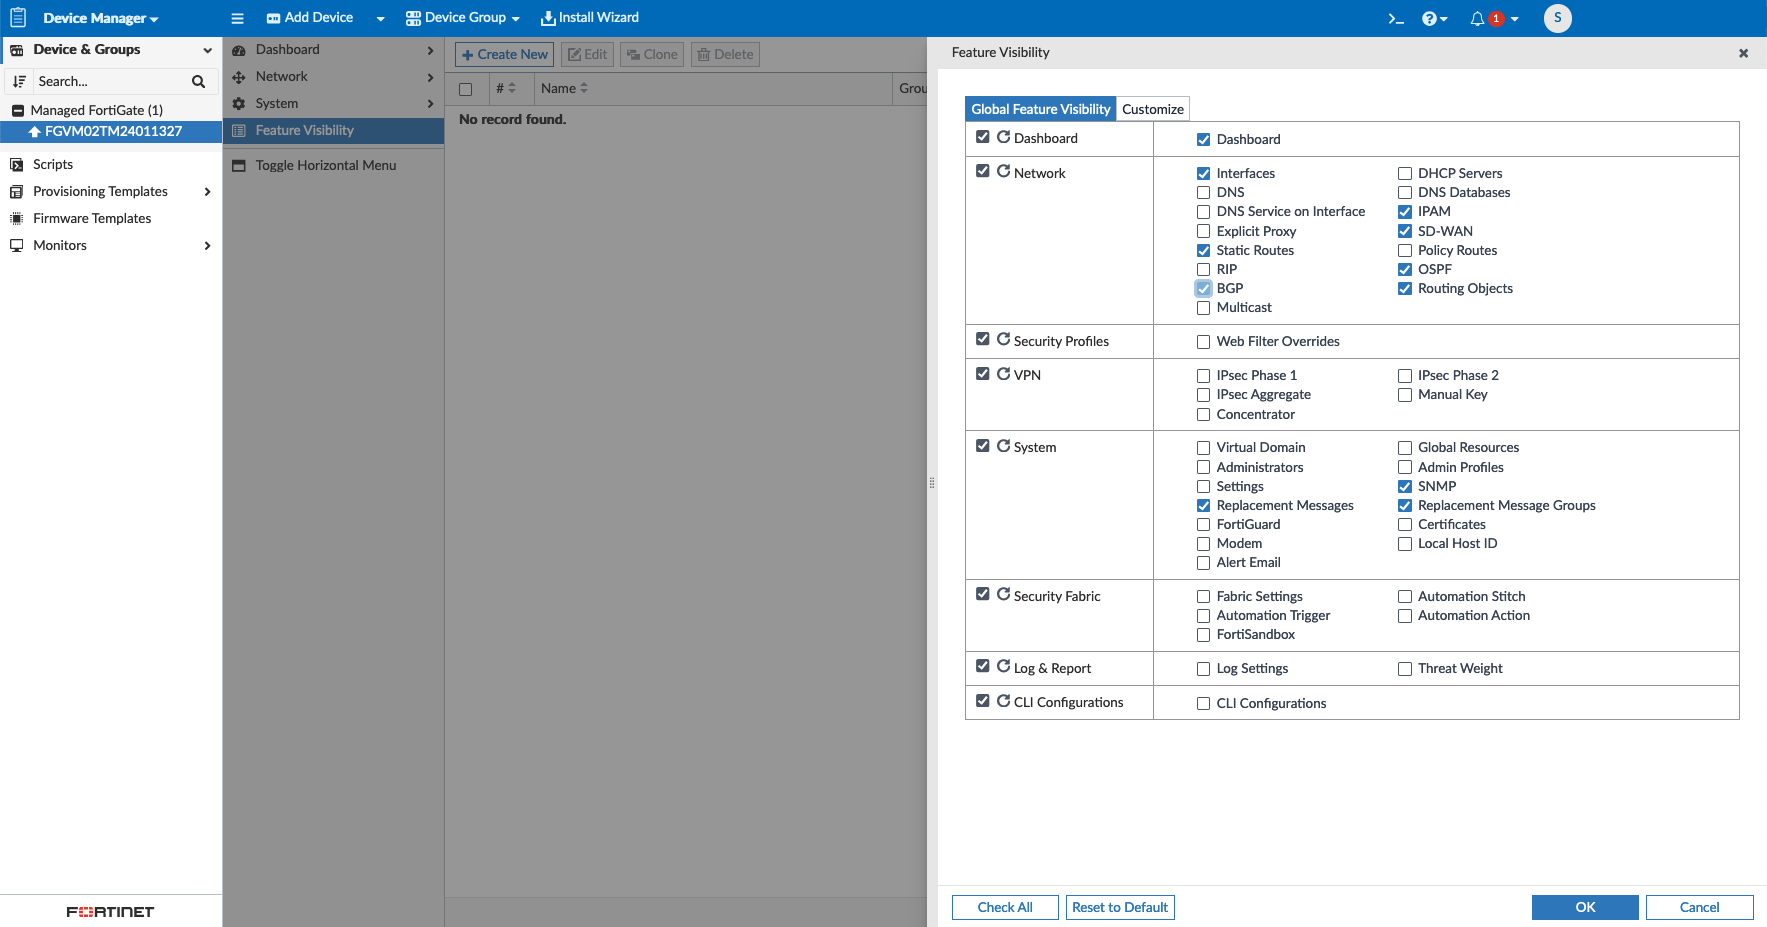The height and width of the screenshot is (927, 1767).
Task: Click the Cancel button
Action: click(x=1699, y=907)
